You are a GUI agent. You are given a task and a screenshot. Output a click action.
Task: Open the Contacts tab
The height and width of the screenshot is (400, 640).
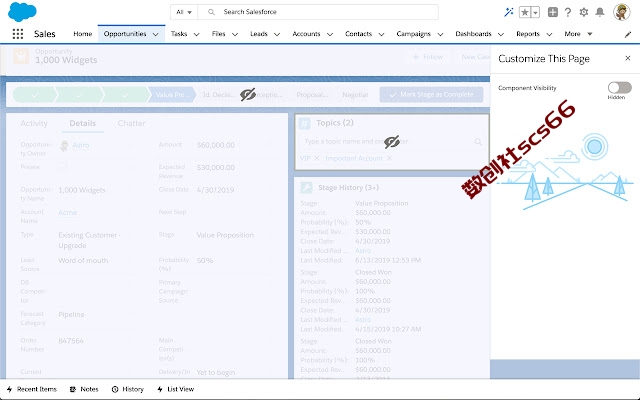[x=358, y=34]
